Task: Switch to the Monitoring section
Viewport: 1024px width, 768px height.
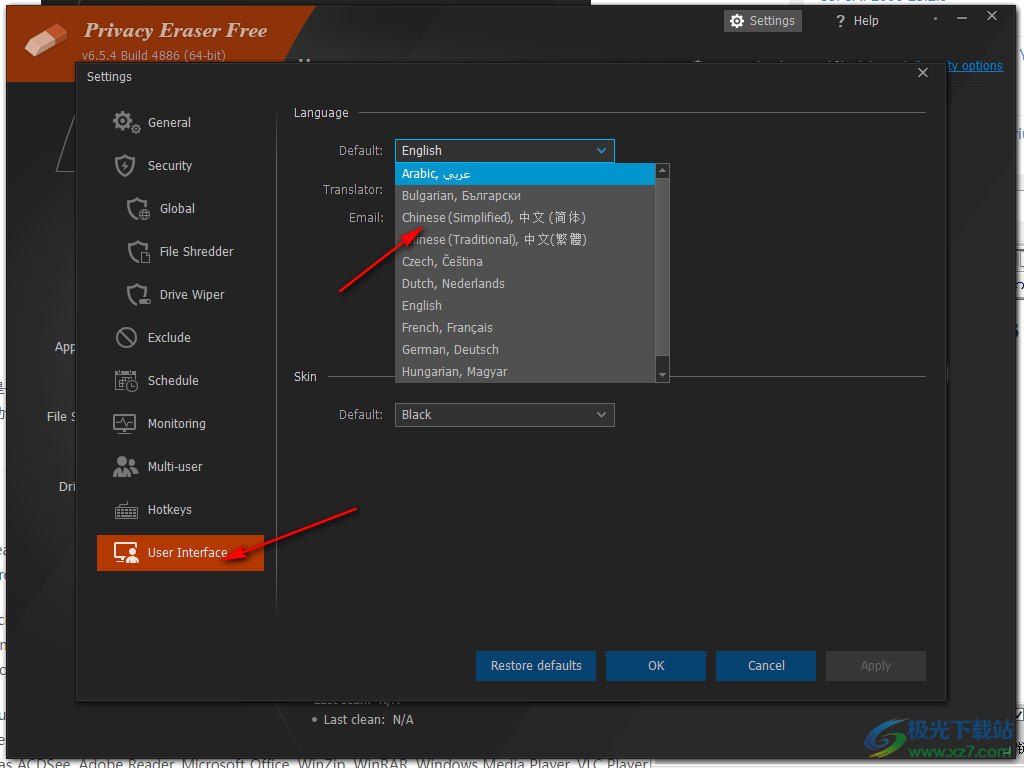Action: pos(175,423)
